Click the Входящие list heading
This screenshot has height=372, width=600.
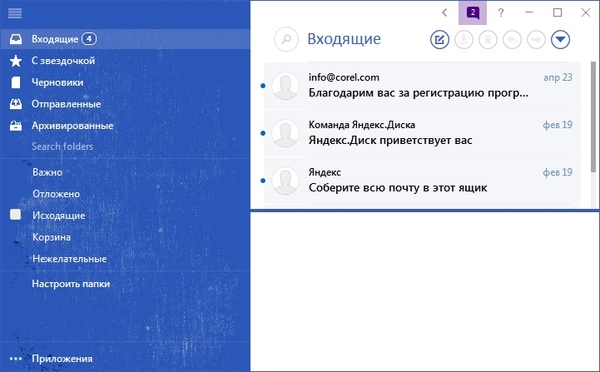pyautogui.click(x=344, y=39)
